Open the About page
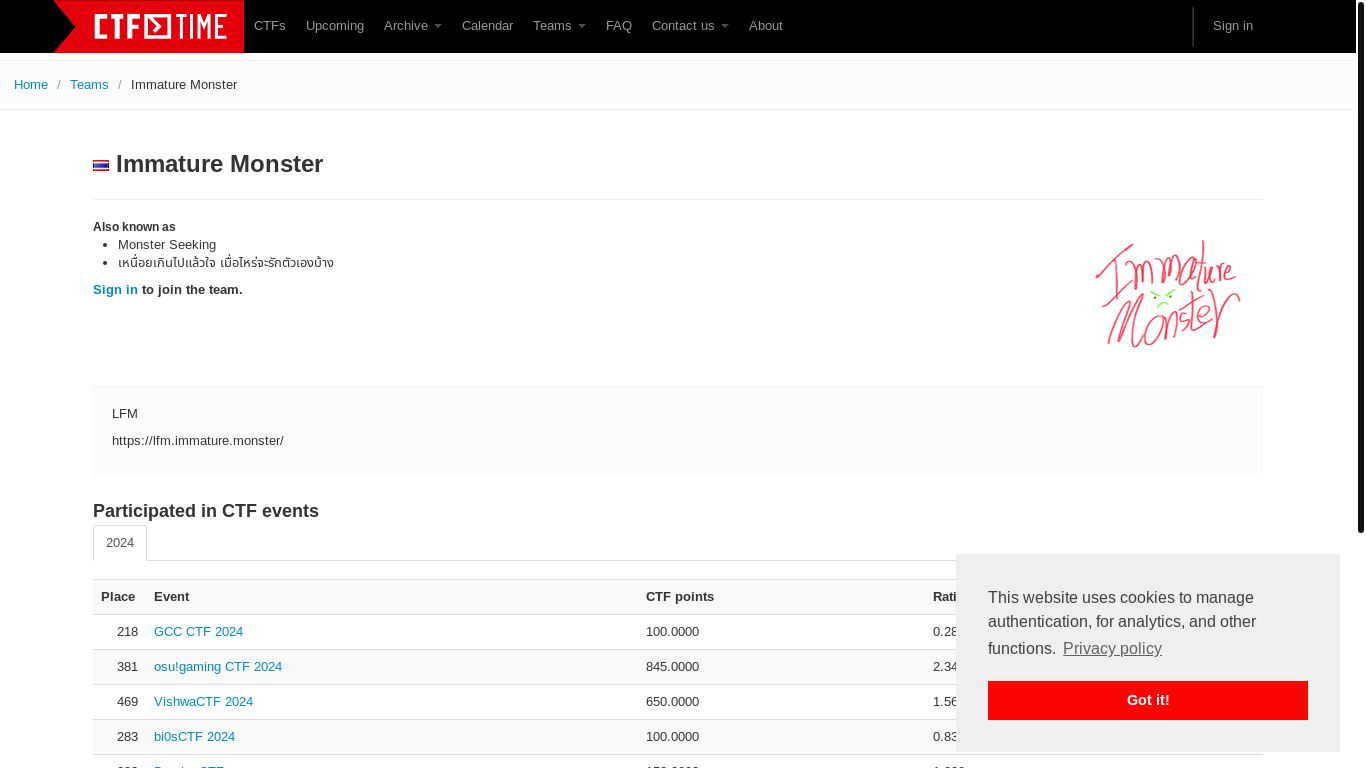Viewport: 1366px width, 768px height. 766,26
